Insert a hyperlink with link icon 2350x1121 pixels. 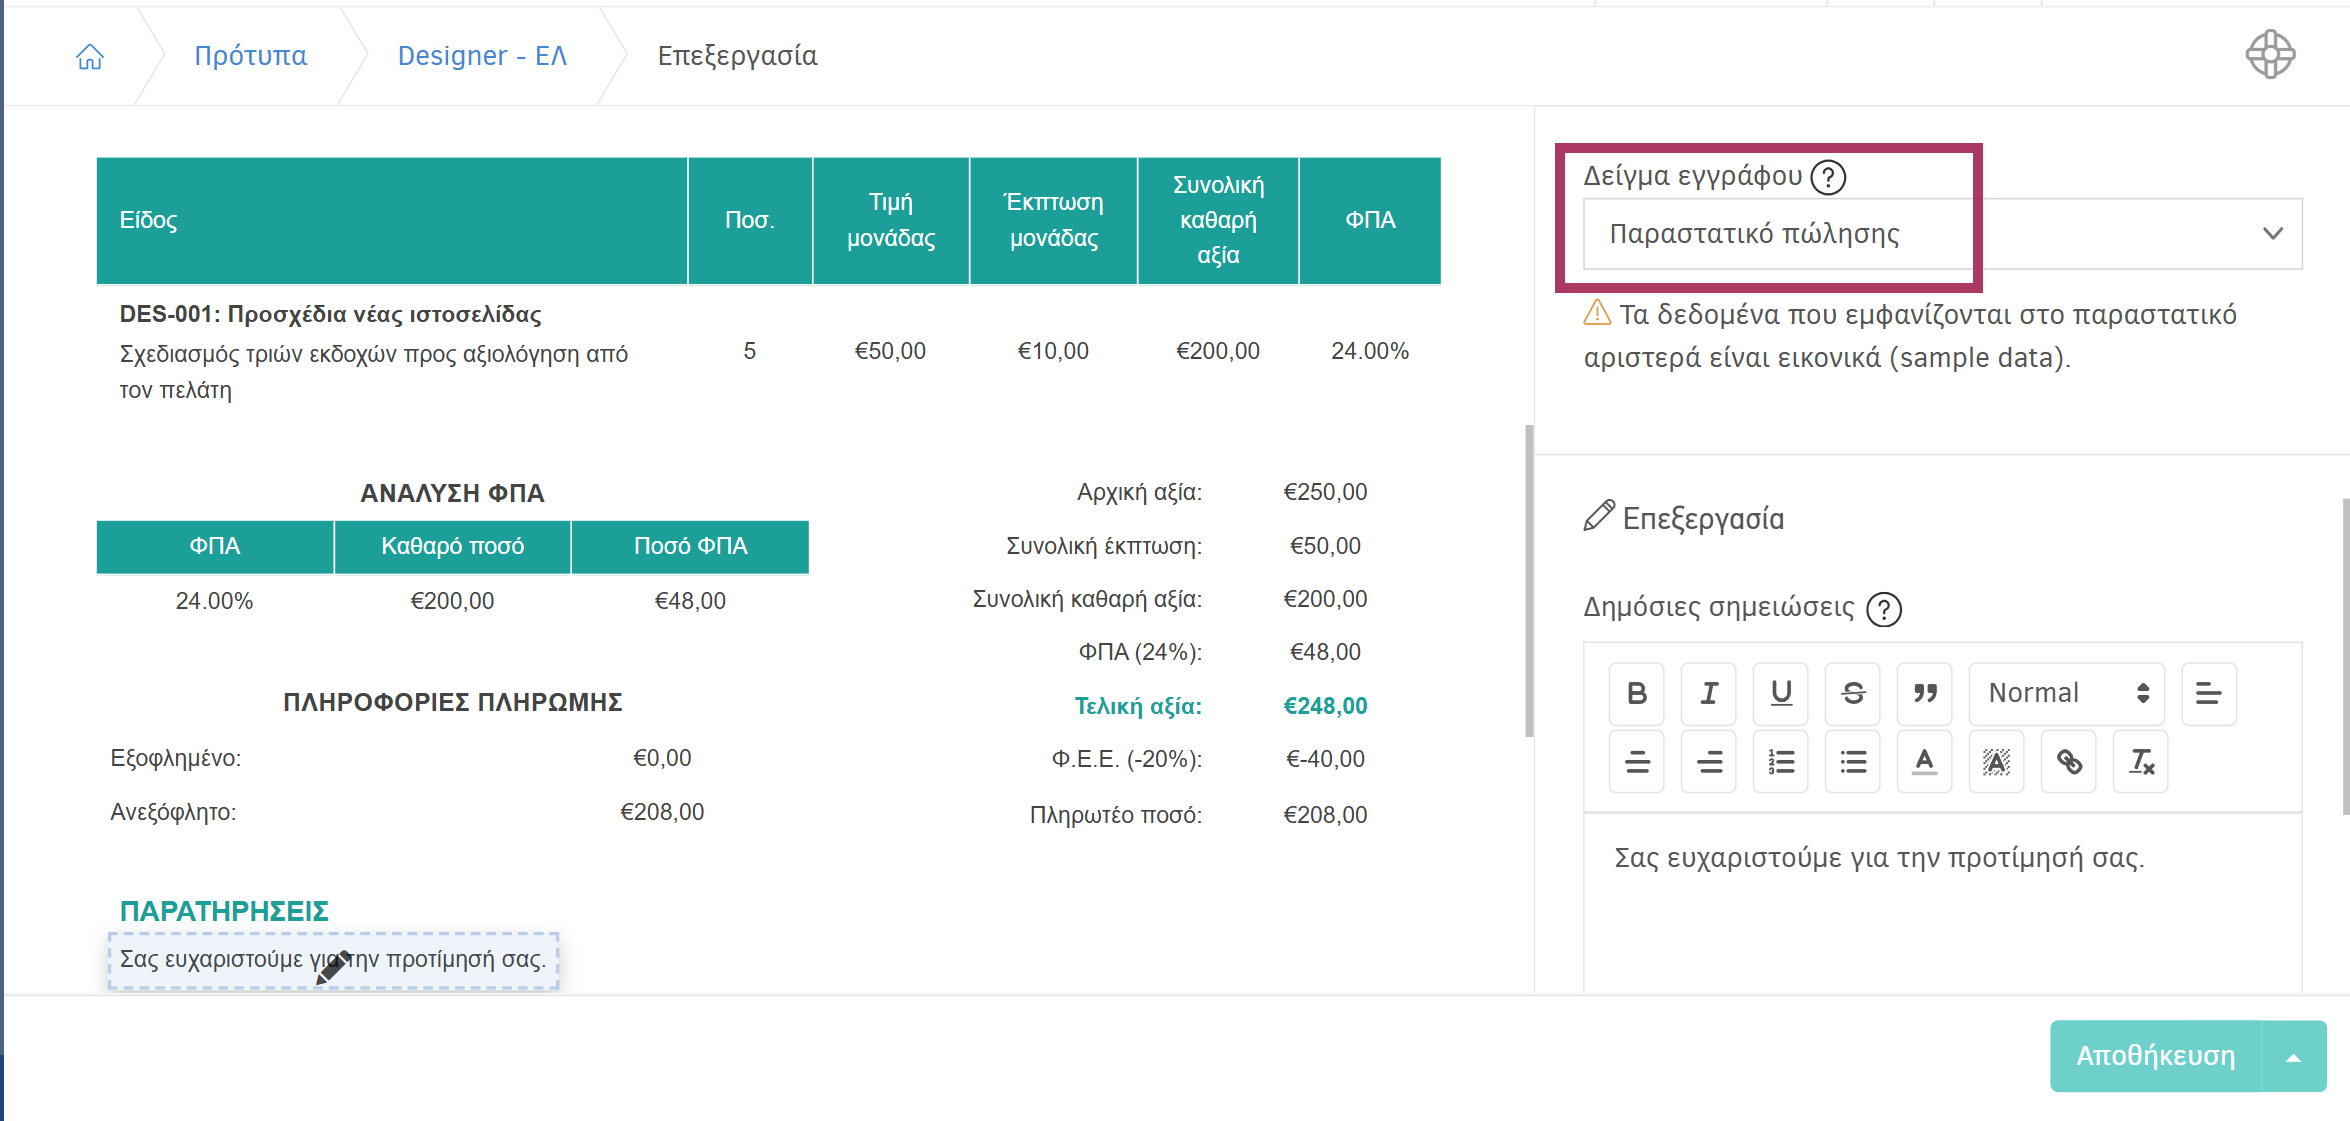tap(2068, 762)
